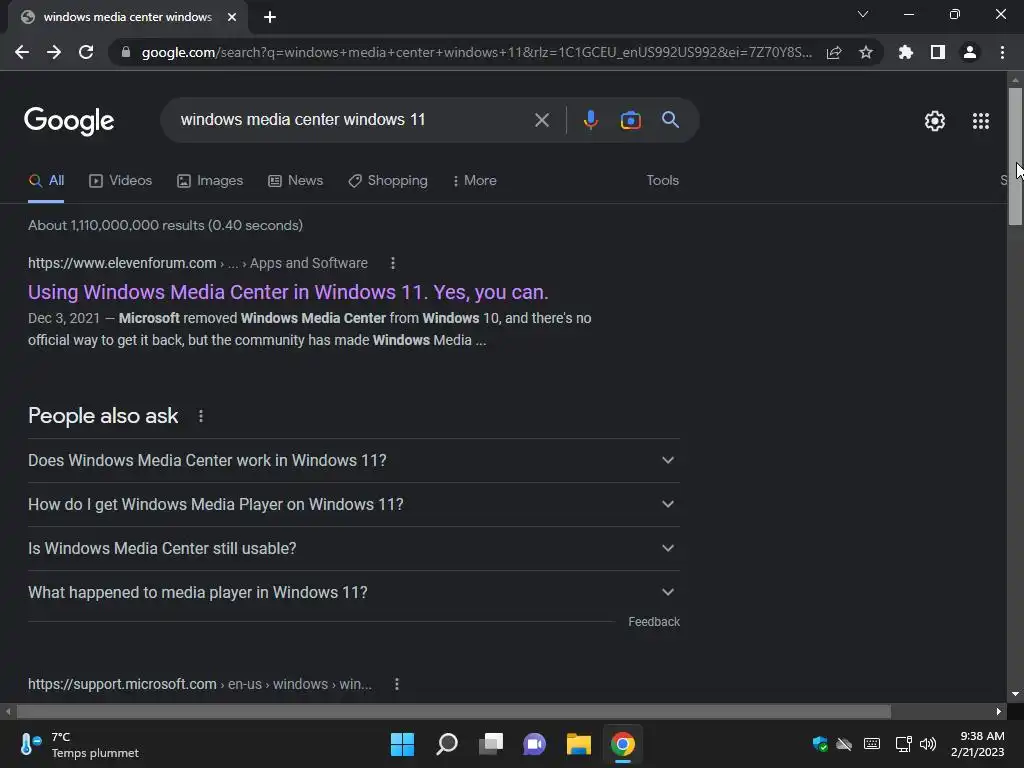Screen dimensions: 1024x768
Task: Start a search by voice
Action: click(590, 120)
